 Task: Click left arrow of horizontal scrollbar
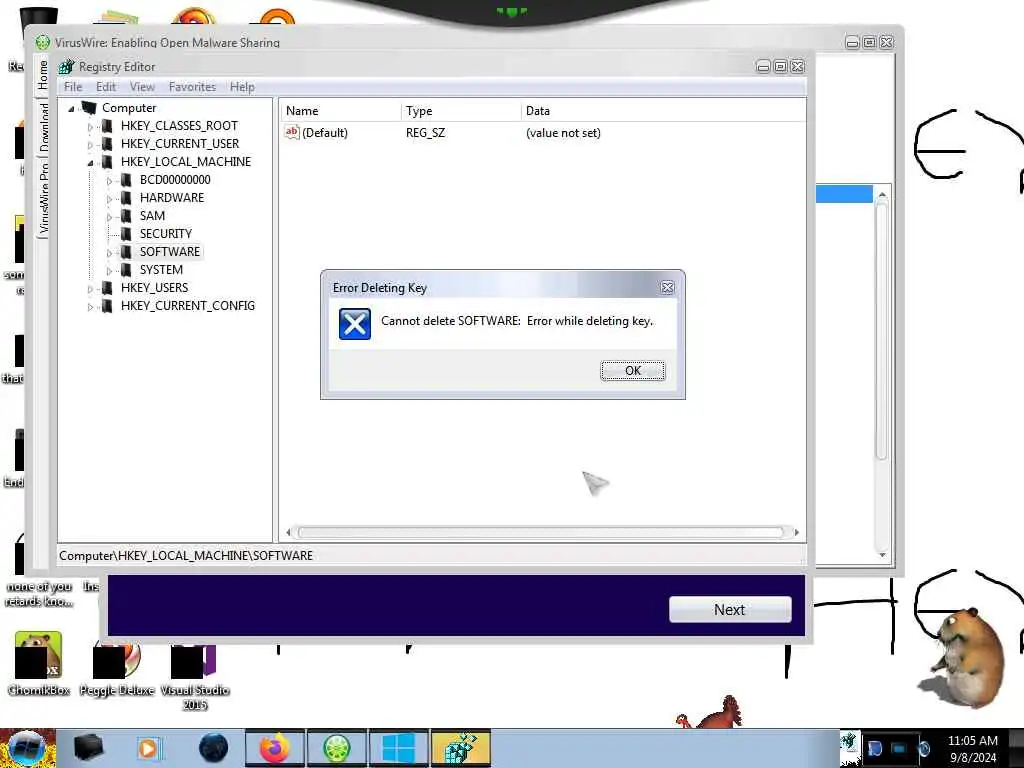point(288,532)
